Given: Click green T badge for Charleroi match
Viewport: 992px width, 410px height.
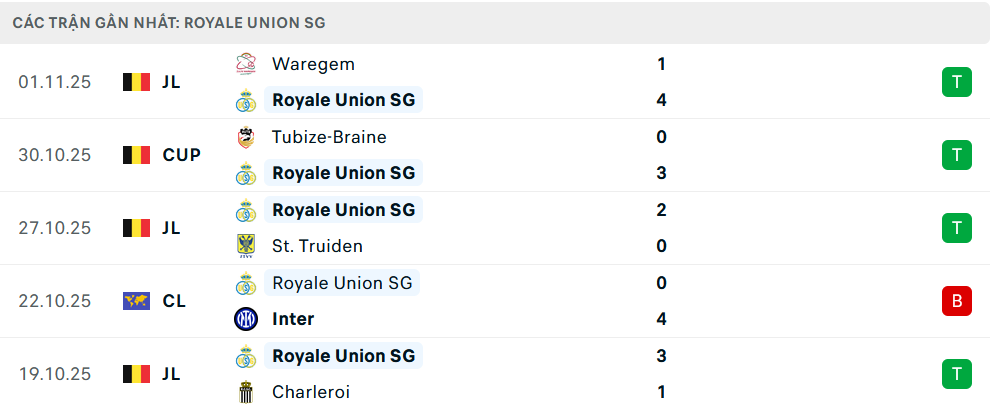Looking at the screenshot, I should click(x=957, y=374).
